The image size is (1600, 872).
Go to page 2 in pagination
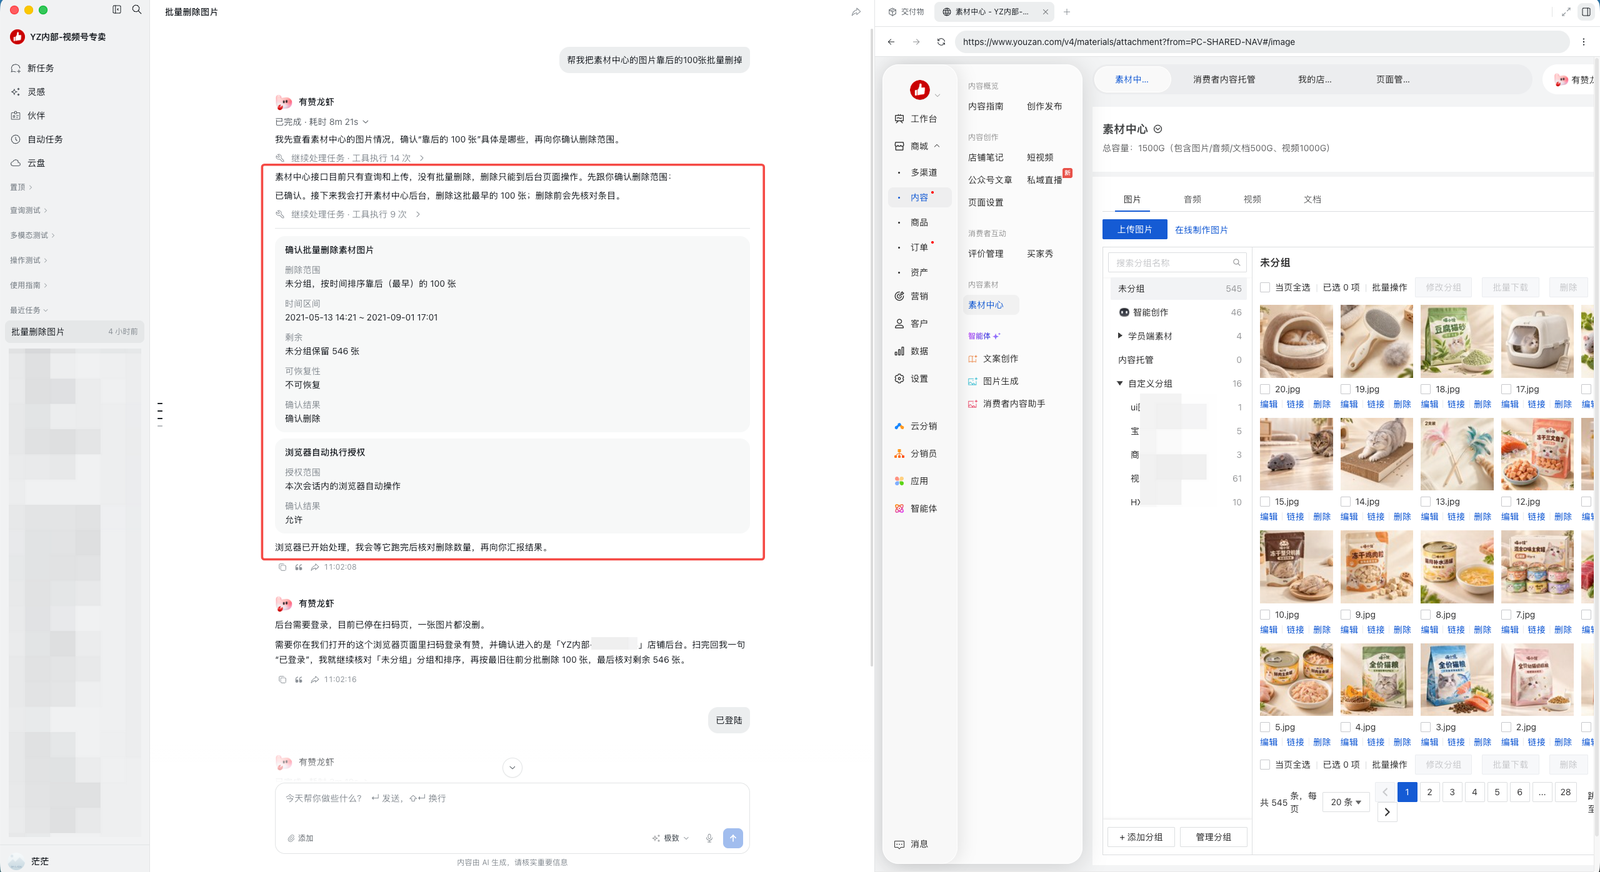(x=1430, y=792)
